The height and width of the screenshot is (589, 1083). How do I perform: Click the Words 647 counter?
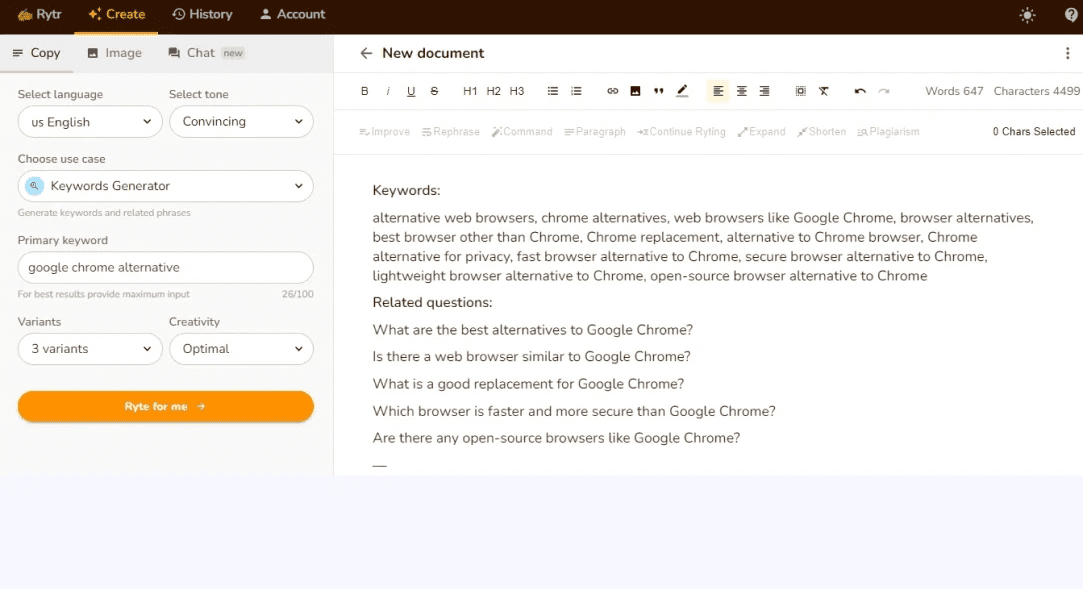pyautogui.click(x=954, y=91)
